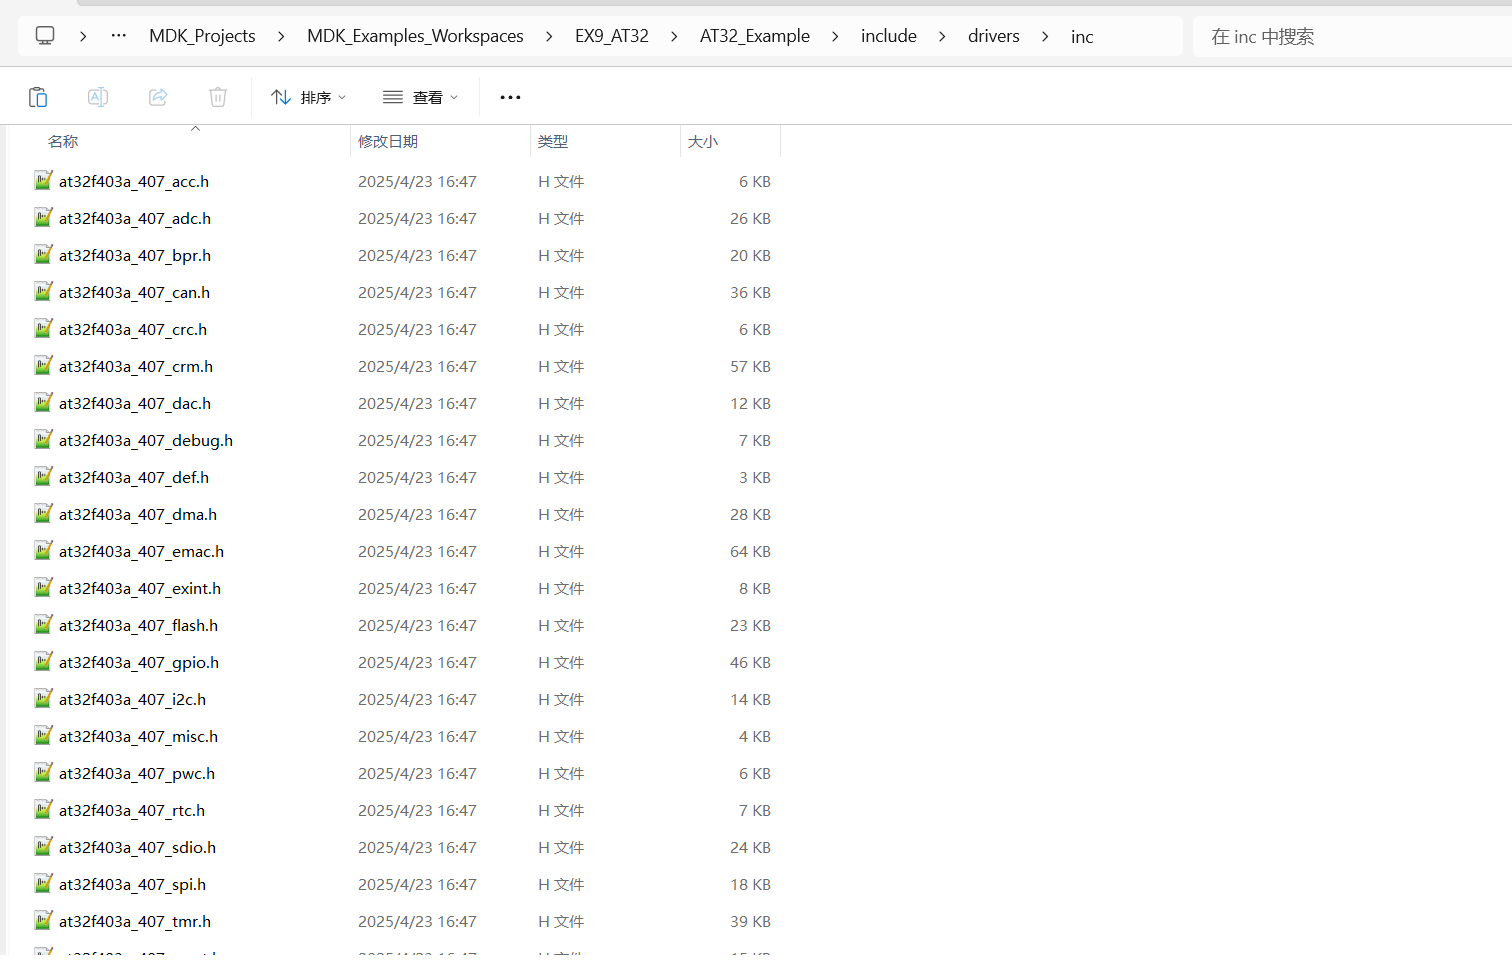Select file icon of at32f403a_407_flash.h
The width and height of the screenshot is (1512, 973).
(x=43, y=625)
